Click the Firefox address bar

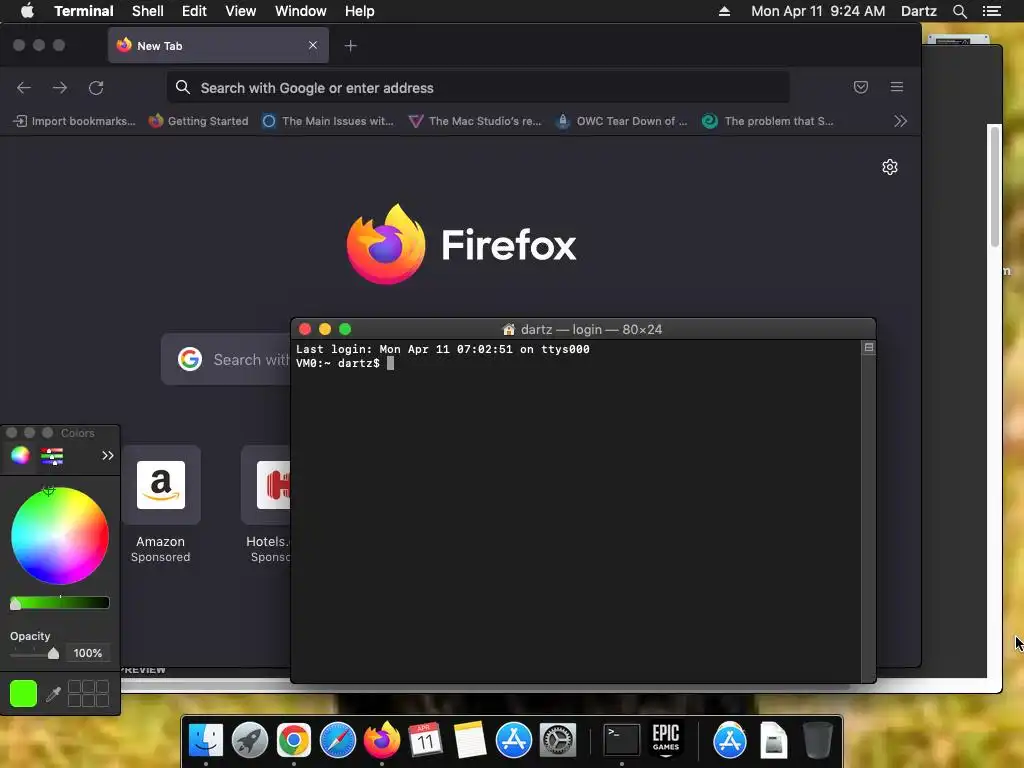tap(478, 88)
